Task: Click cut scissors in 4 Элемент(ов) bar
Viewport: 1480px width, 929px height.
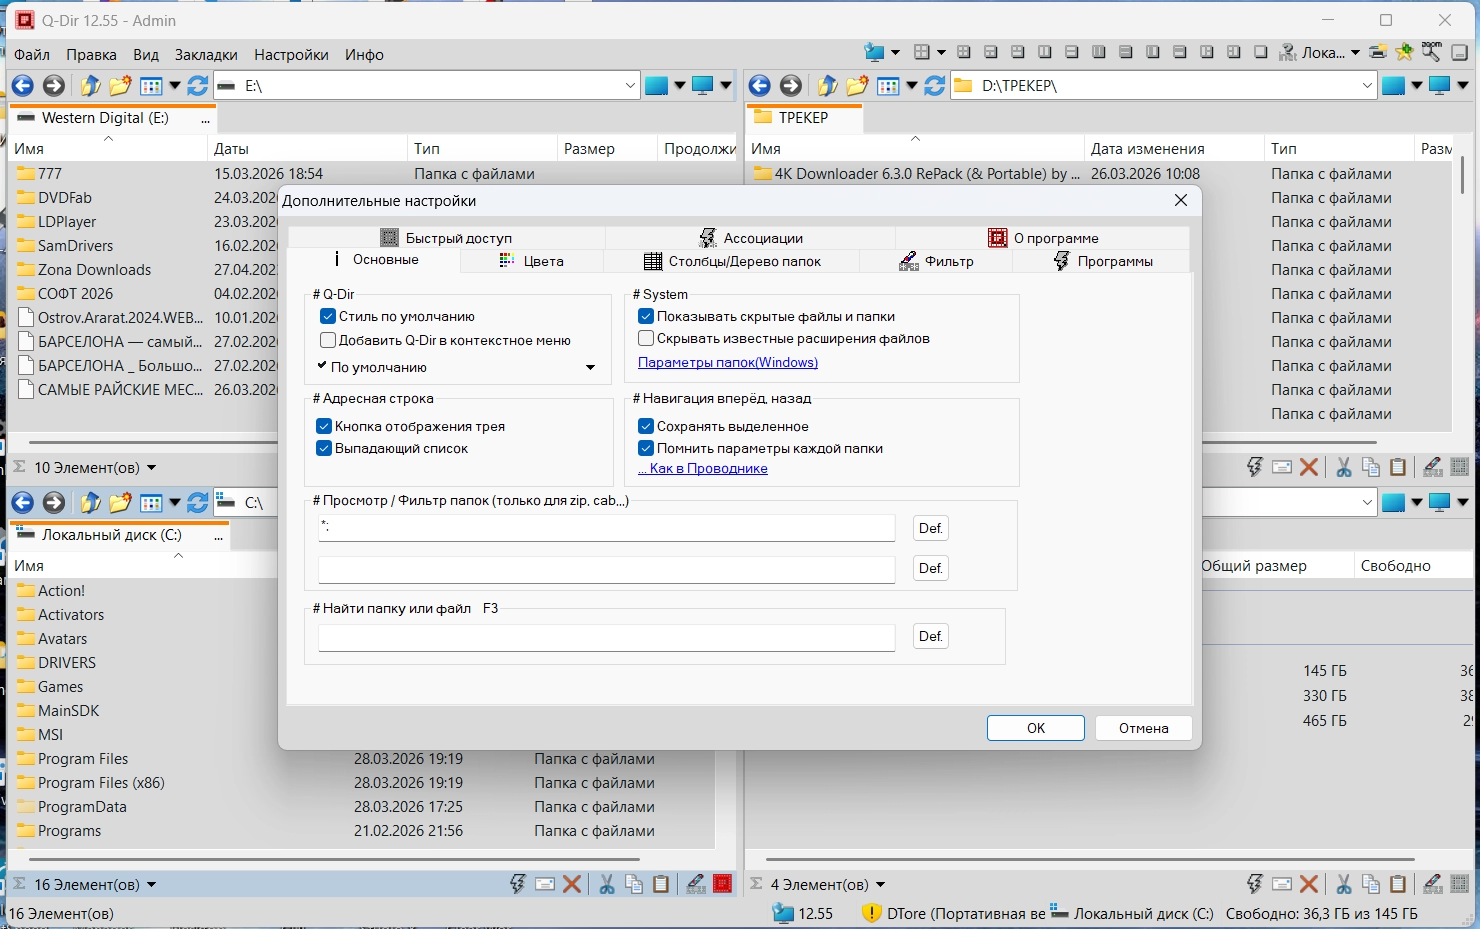Action: pyautogui.click(x=1344, y=884)
